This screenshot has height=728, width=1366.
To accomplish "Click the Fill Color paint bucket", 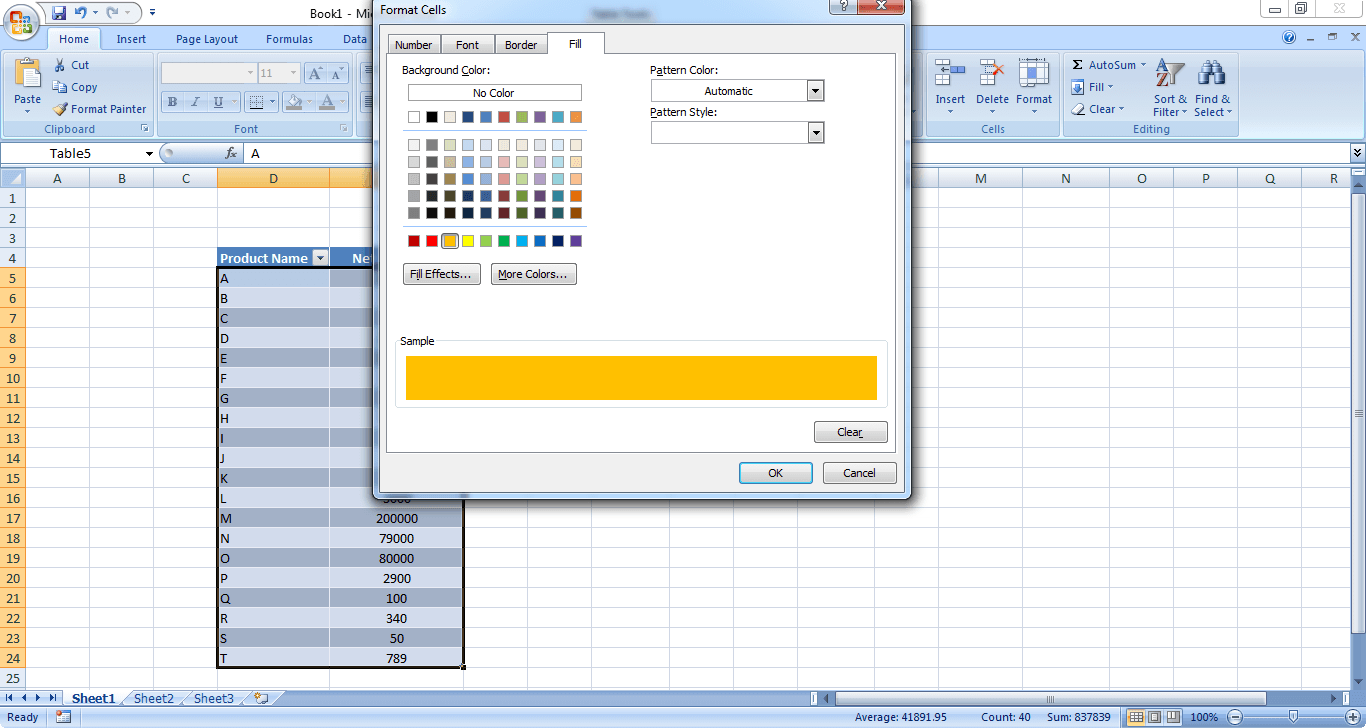I will (x=294, y=101).
